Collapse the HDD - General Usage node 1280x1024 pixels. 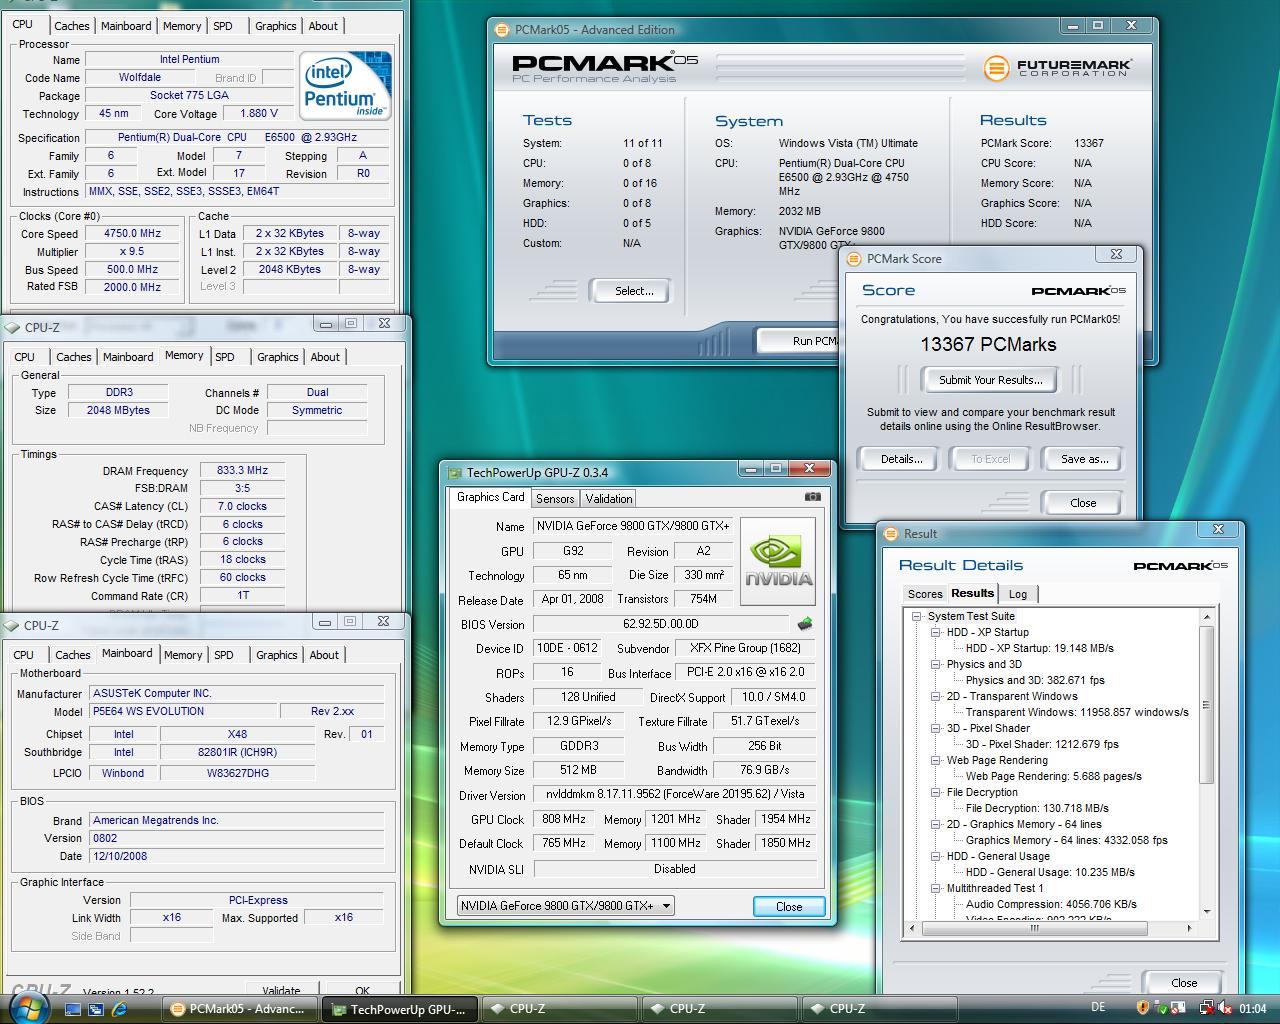click(936, 856)
